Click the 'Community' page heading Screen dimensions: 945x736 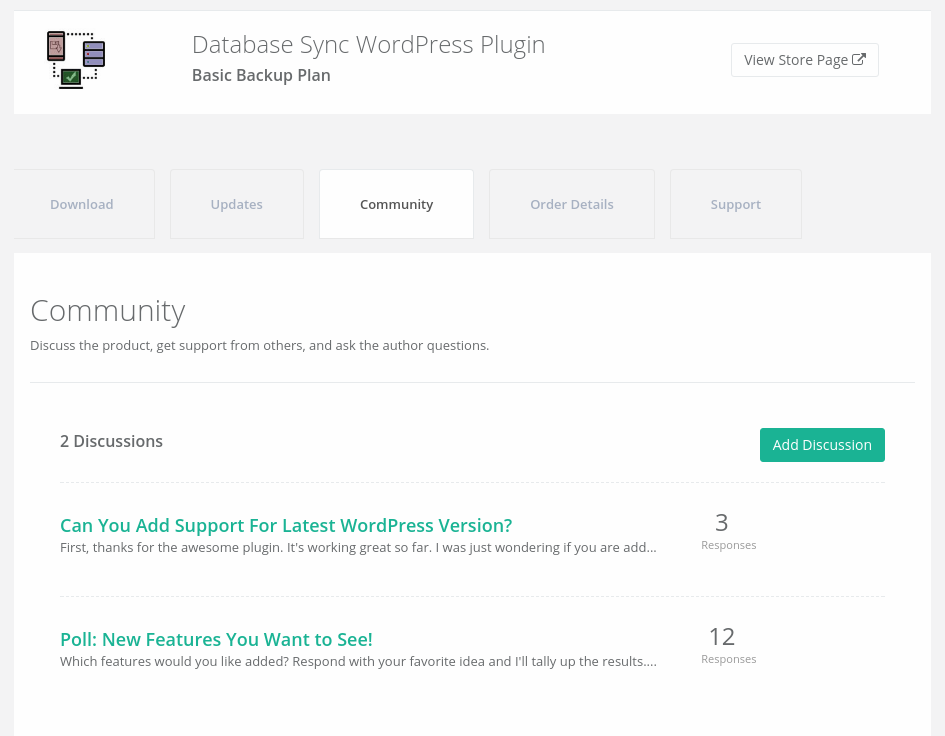(108, 311)
